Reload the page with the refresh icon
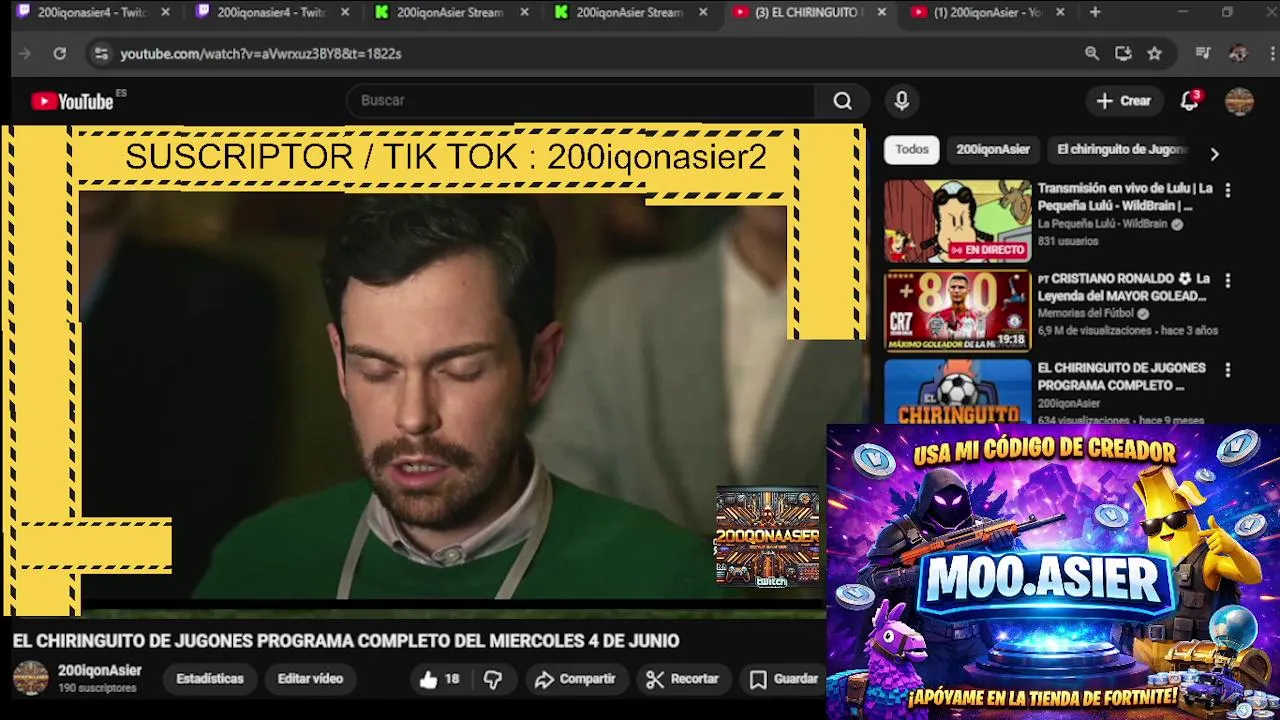1280x720 pixels. point(60,54)
